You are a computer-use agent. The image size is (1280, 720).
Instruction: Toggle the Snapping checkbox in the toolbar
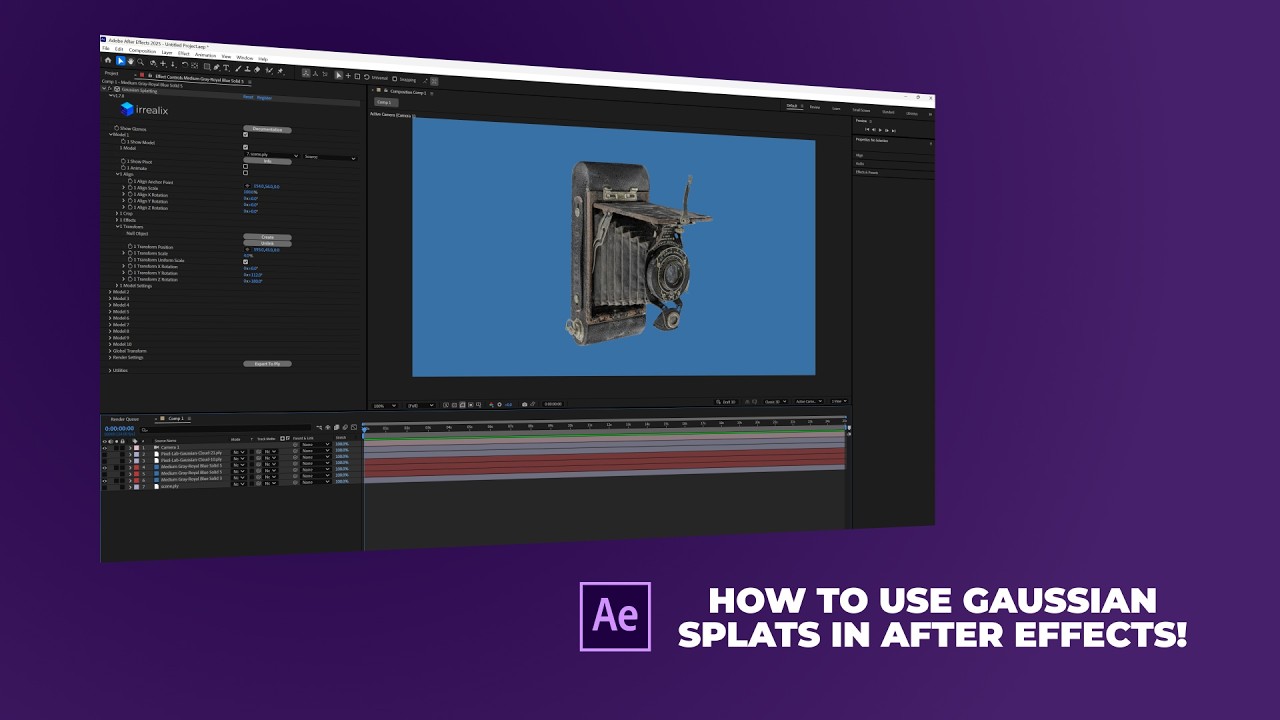point(396,79)
